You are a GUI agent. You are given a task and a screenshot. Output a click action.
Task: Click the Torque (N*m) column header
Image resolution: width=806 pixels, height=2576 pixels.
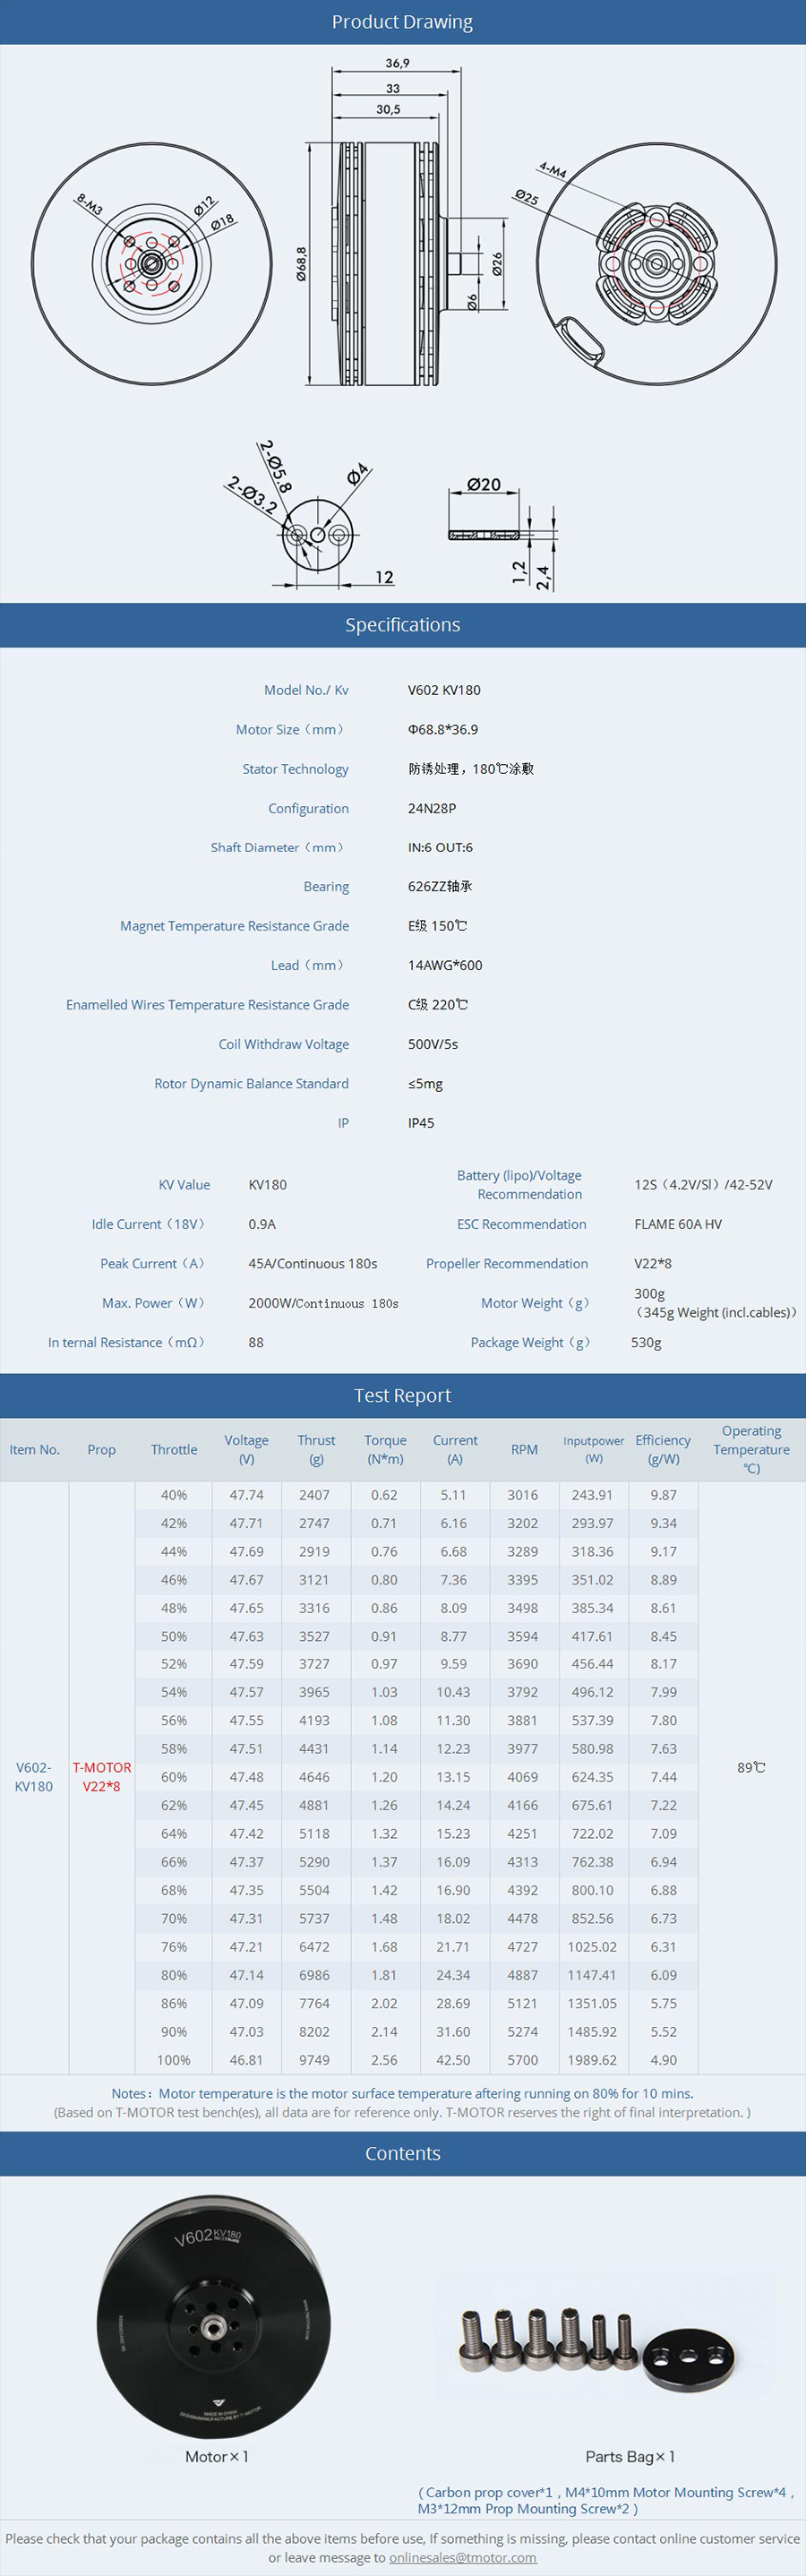[385, 1449]
